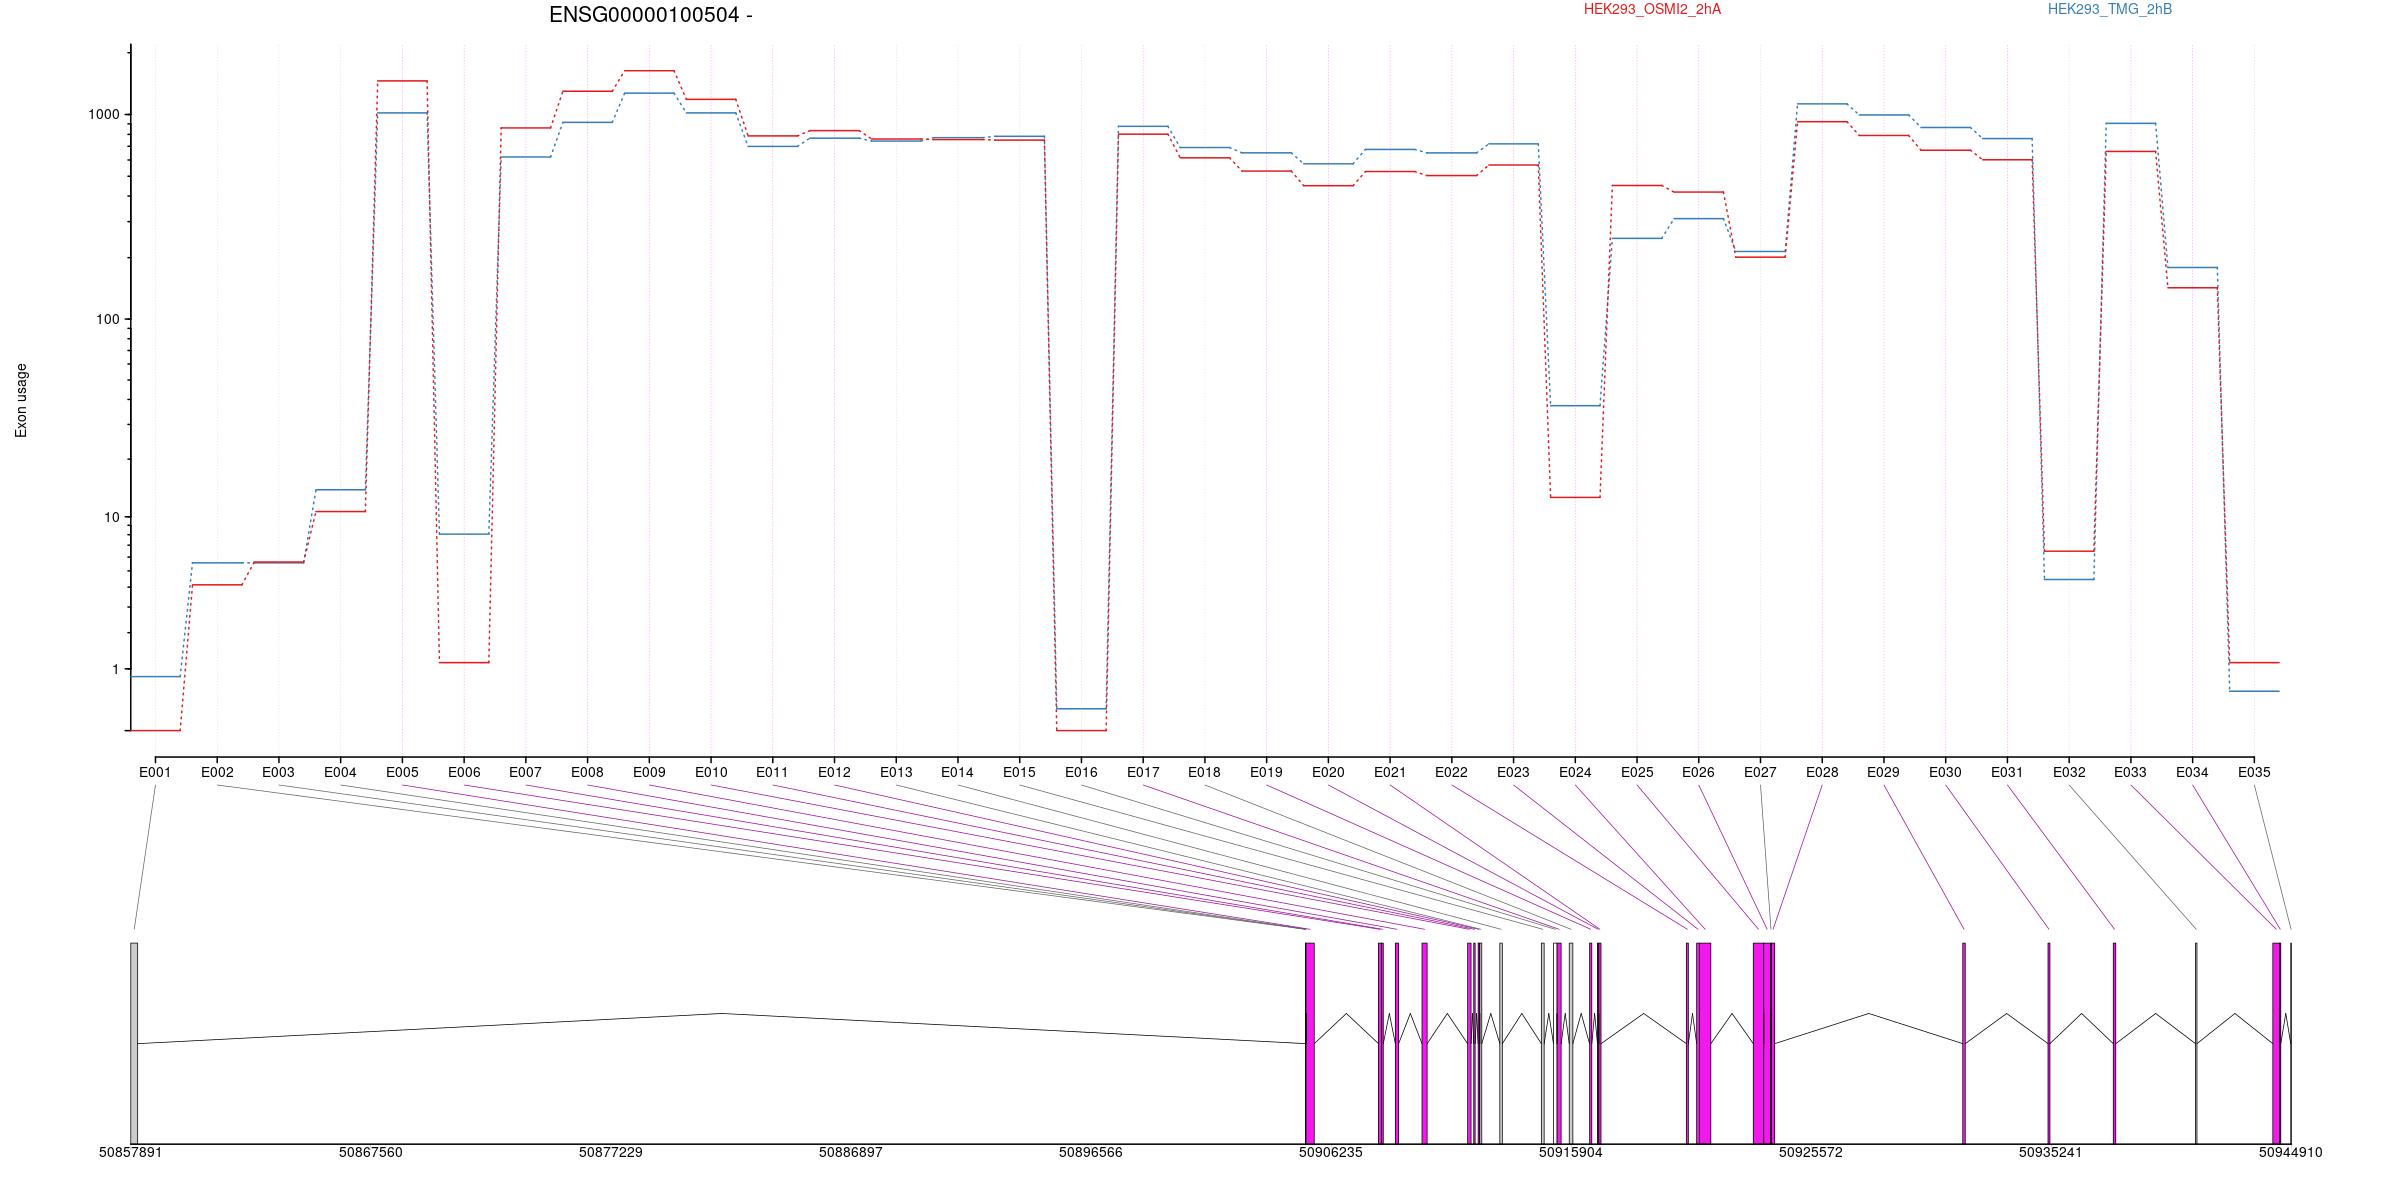The height and width of the screenshot is (1200, 2400).
Task: Select the HEK293_OSMI2_2hA legend label
Action: [1652, 9]
